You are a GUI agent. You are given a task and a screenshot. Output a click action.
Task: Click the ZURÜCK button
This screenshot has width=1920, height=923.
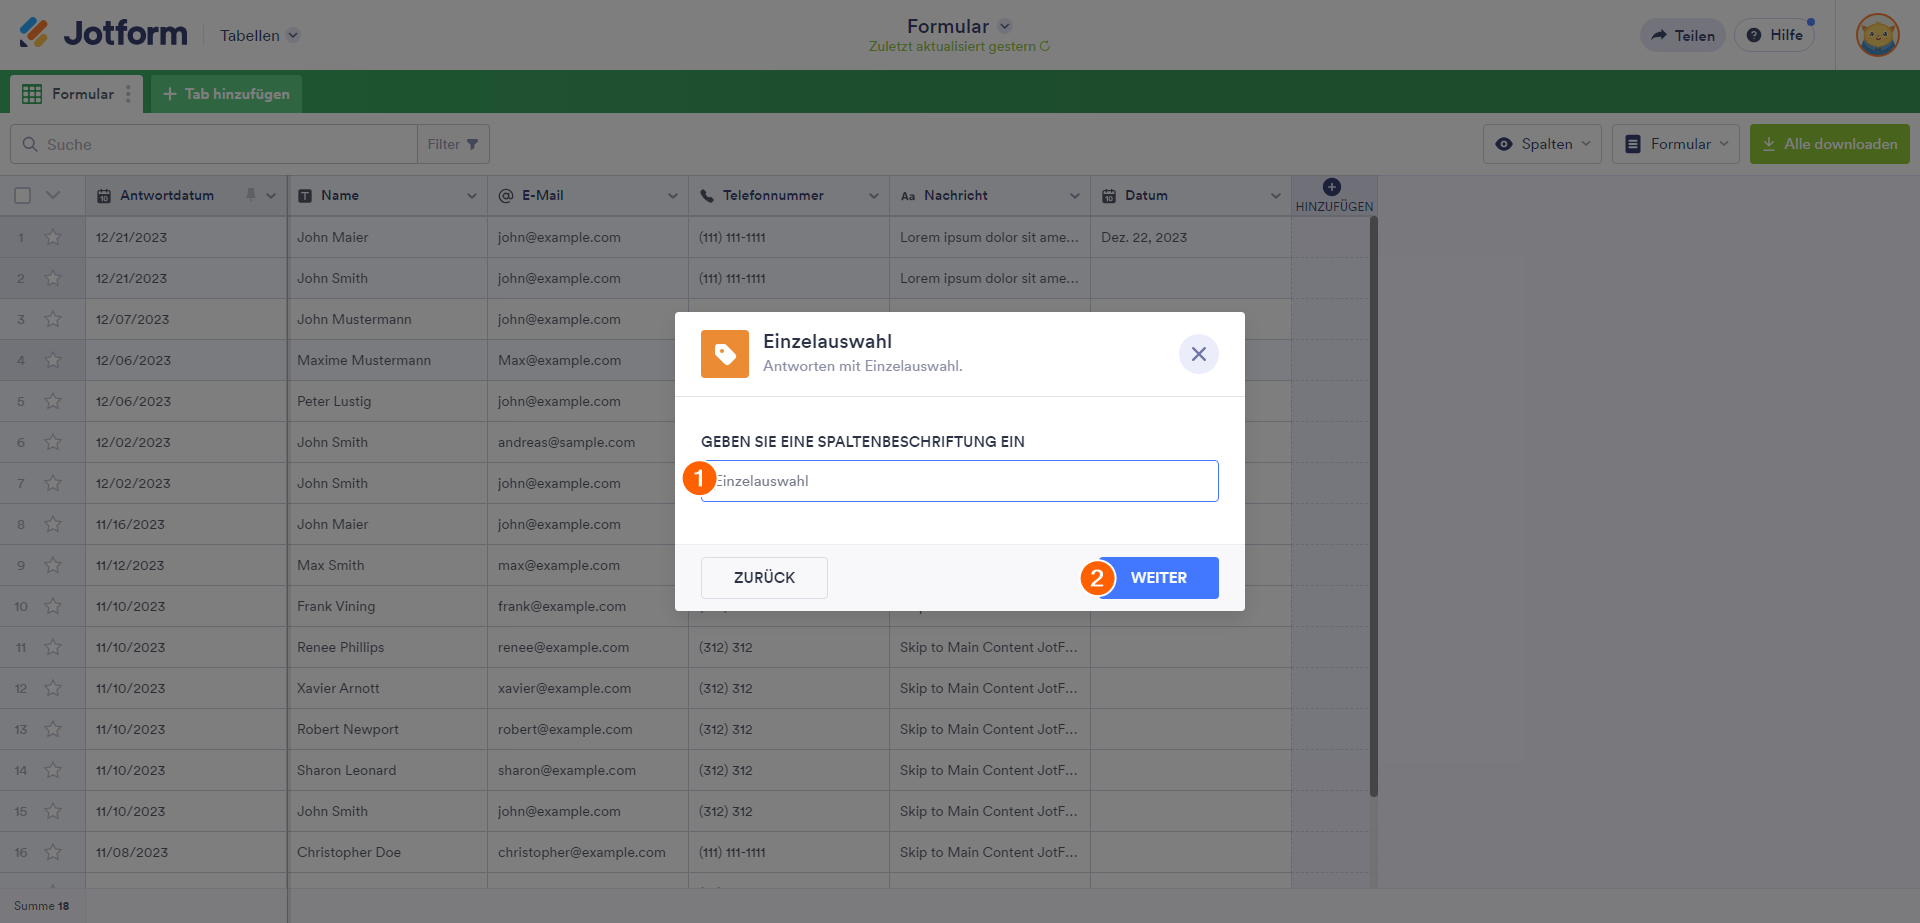[764, 578]
